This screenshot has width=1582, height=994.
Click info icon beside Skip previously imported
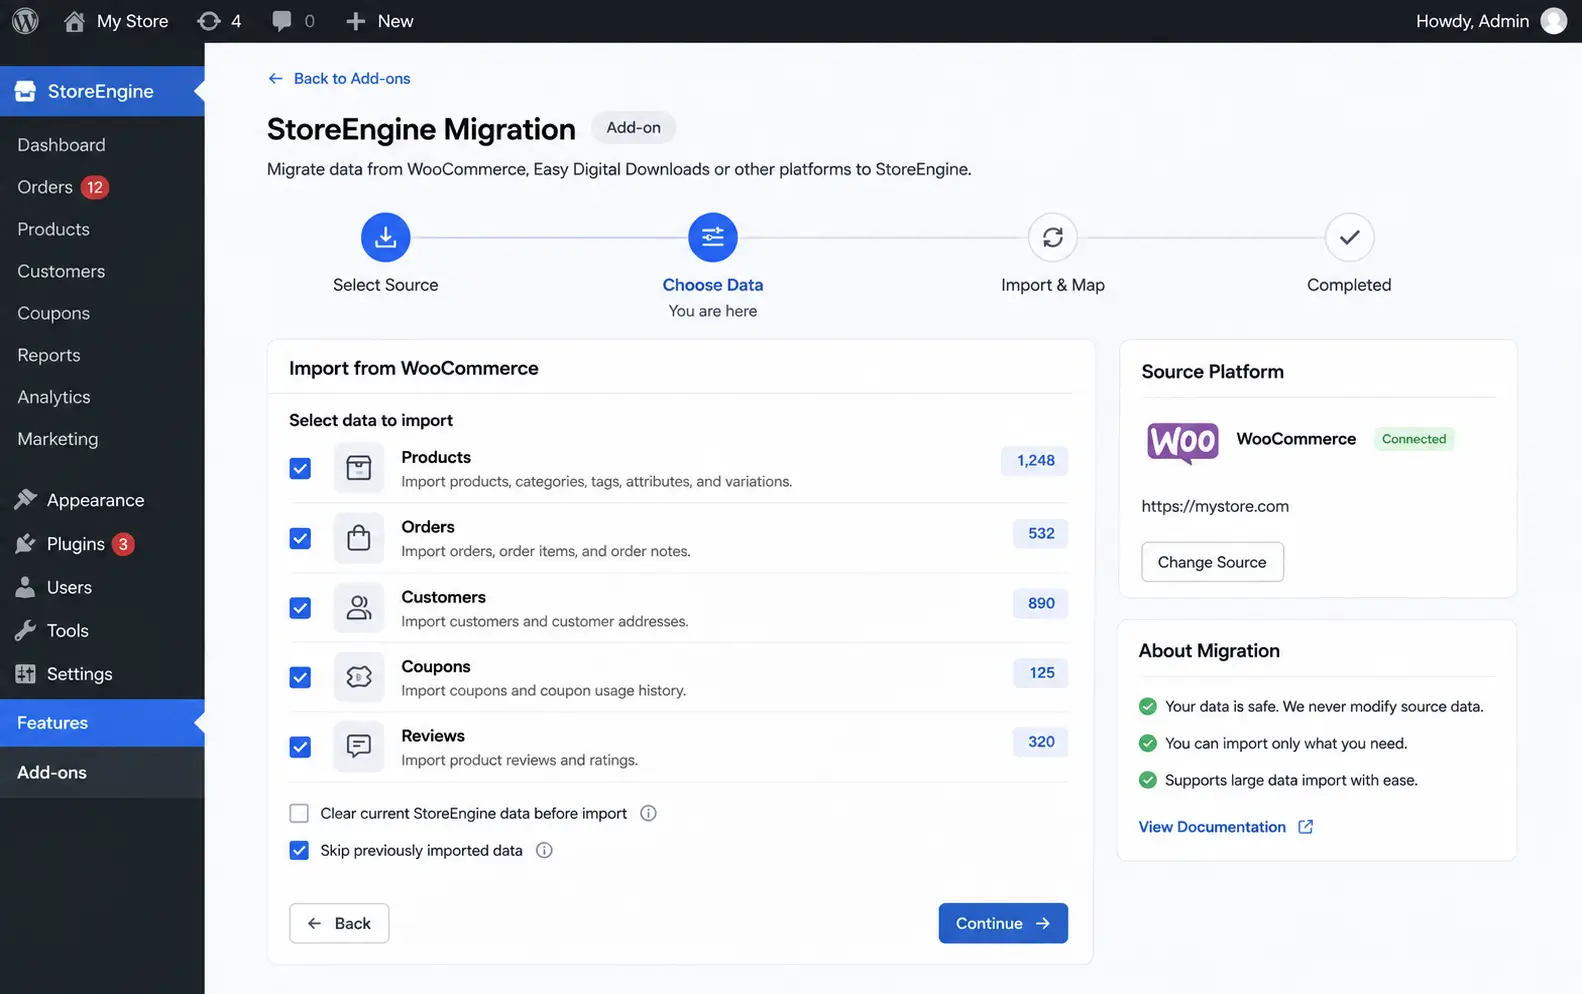click(x=544, y=850)
